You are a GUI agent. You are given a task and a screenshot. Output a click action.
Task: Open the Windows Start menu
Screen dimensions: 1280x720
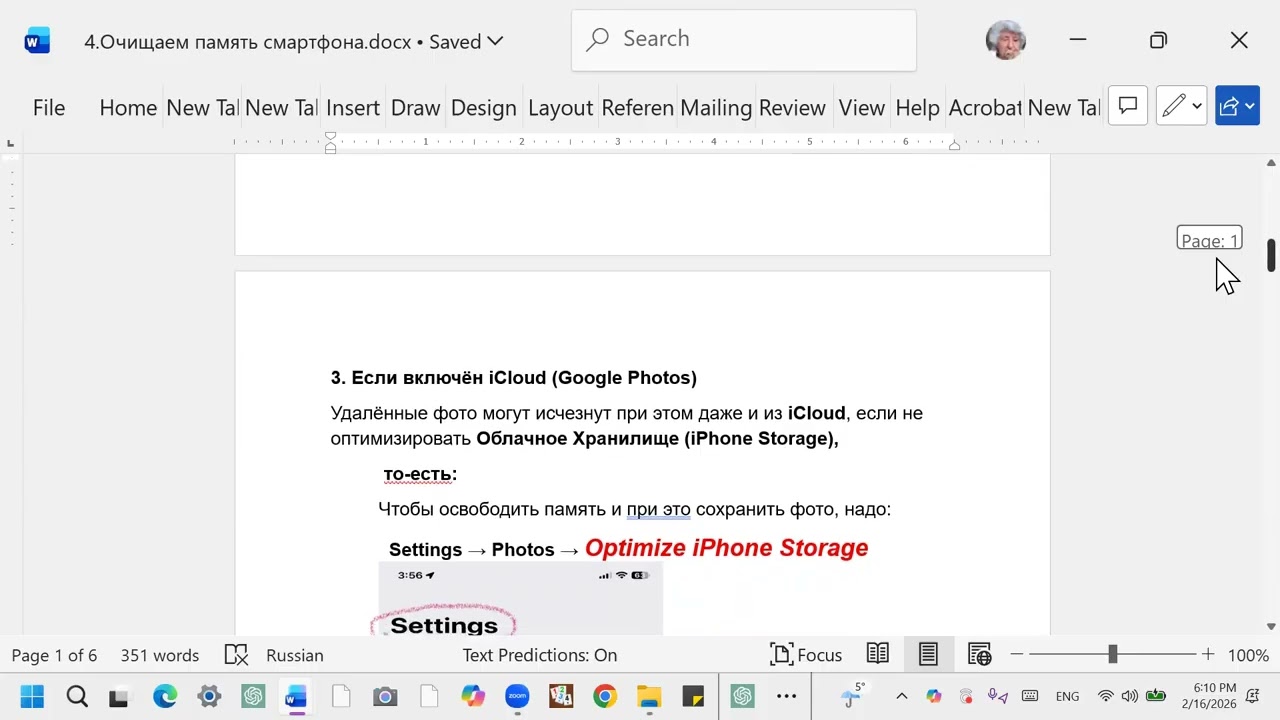point(32,696)
